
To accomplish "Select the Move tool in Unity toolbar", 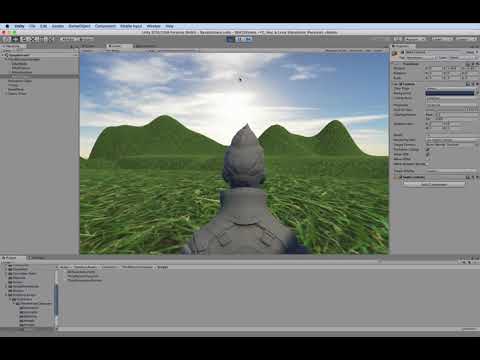I will (x=15, y=39).
